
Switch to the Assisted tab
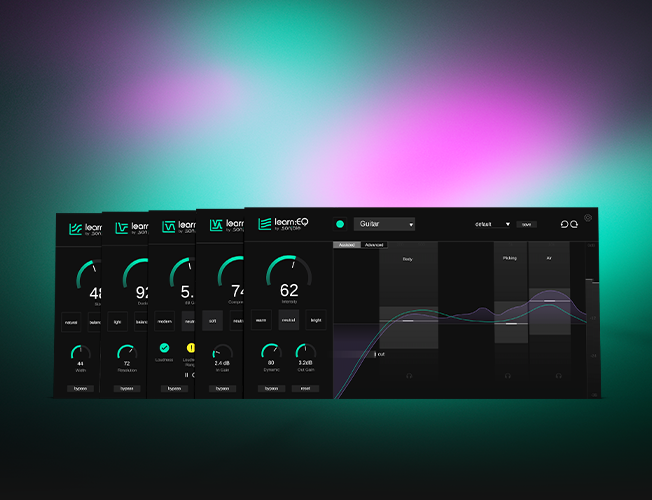[x=347, y=245]
